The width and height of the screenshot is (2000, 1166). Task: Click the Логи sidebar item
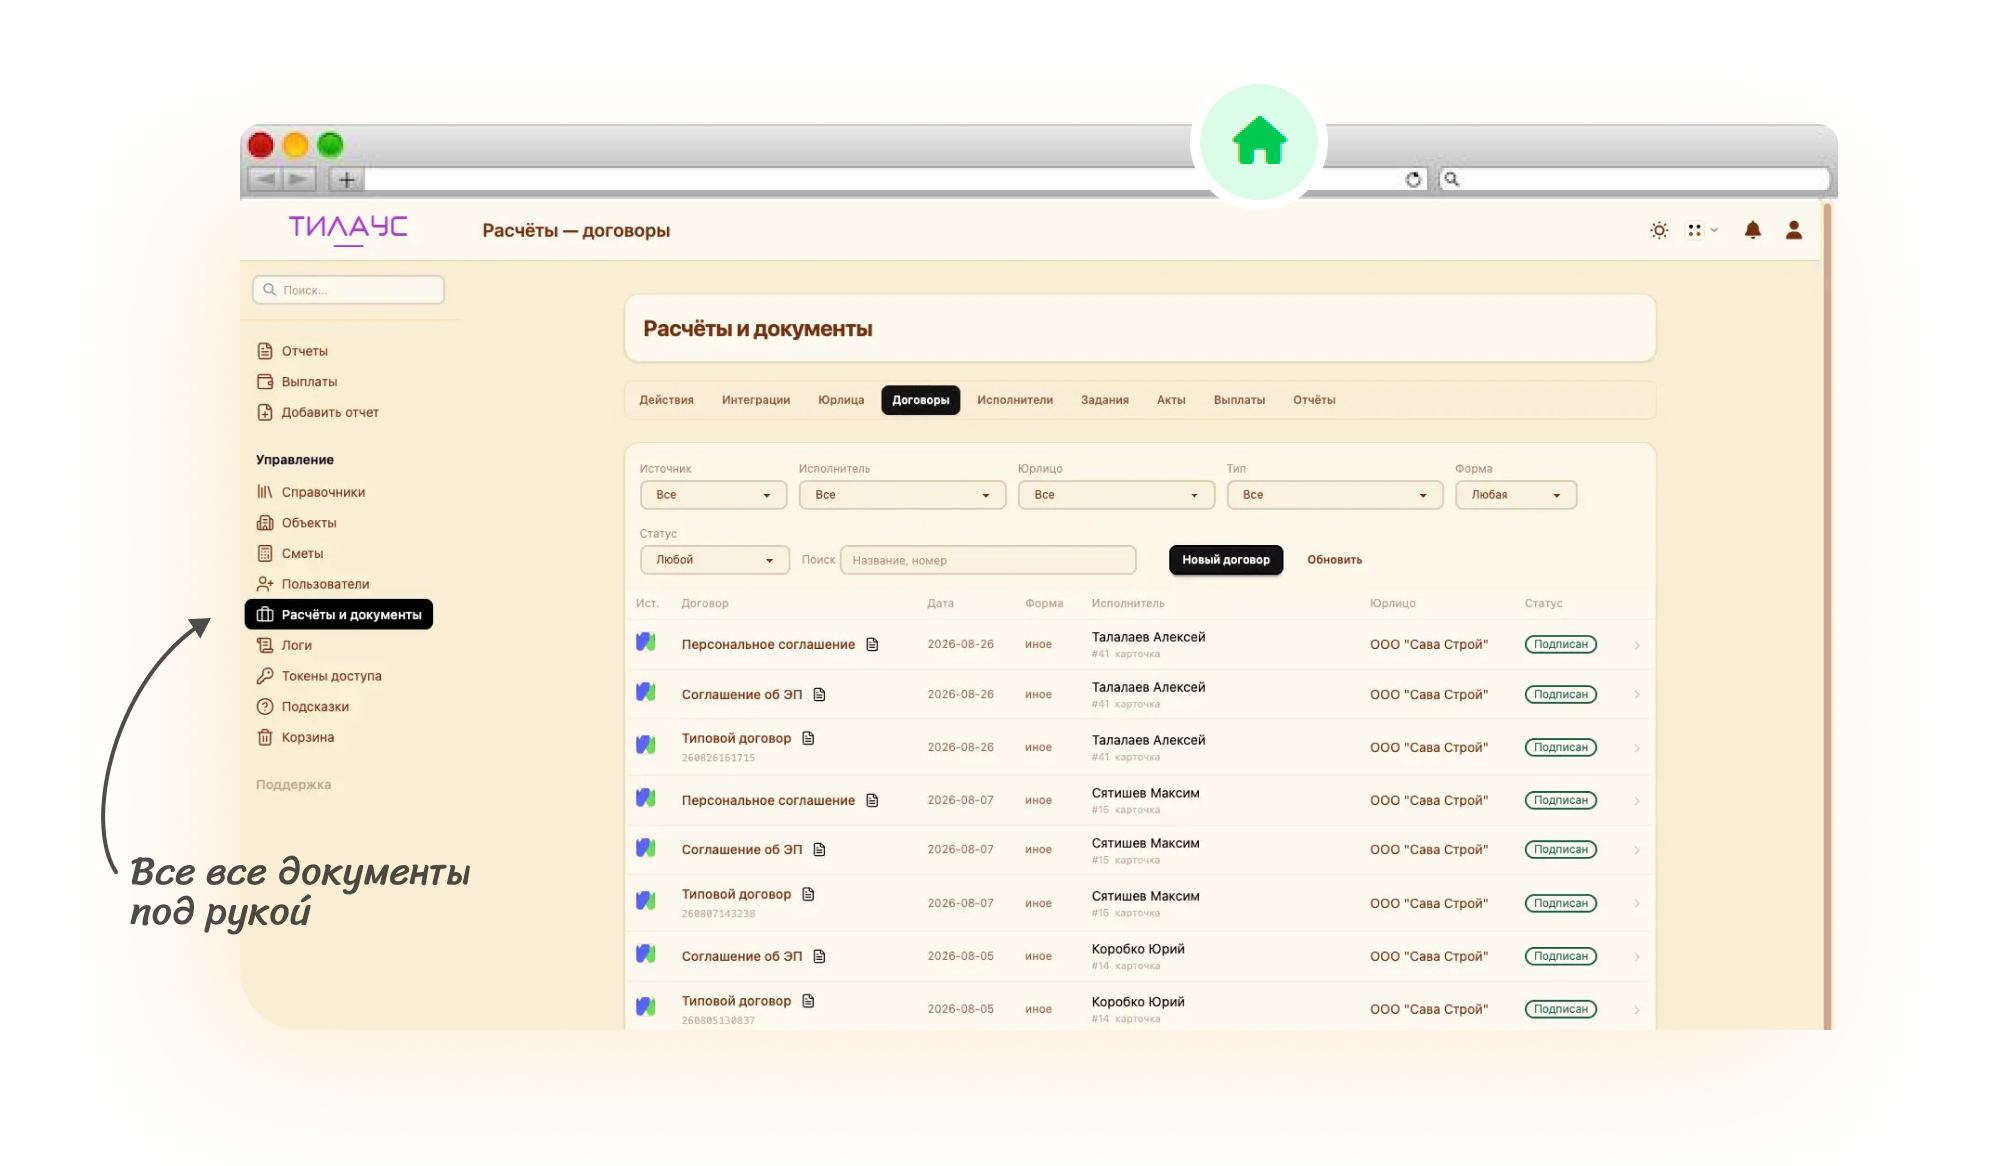click(285, 645)
